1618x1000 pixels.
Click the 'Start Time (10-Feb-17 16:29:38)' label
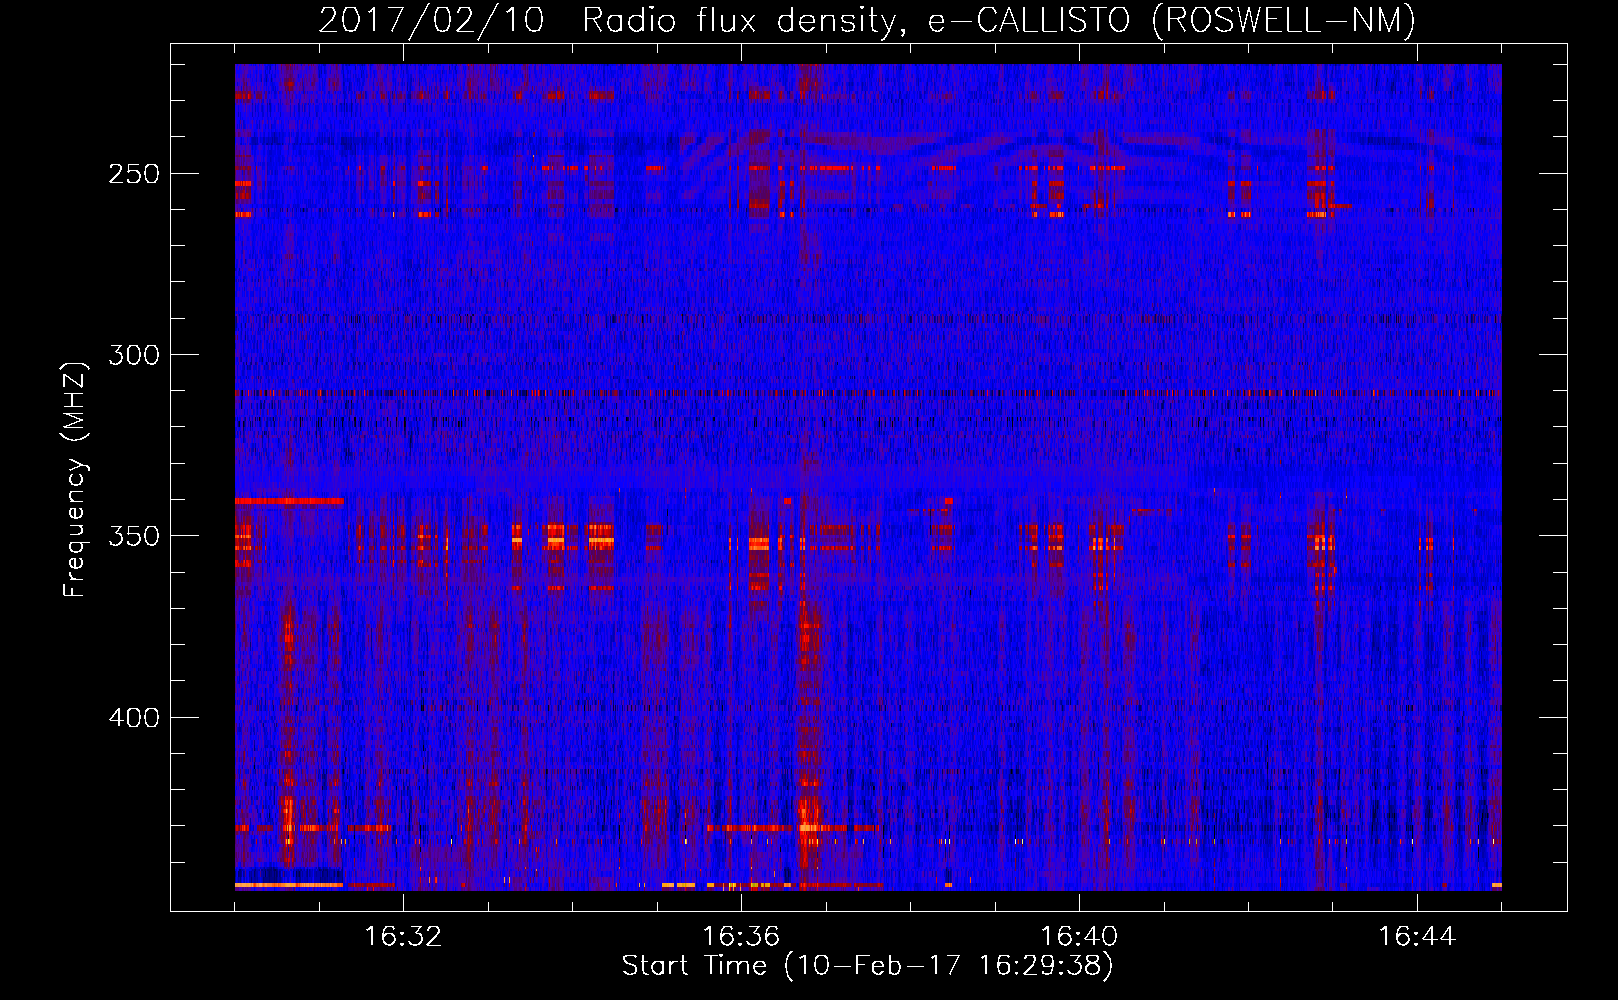(x=867, y=966)
